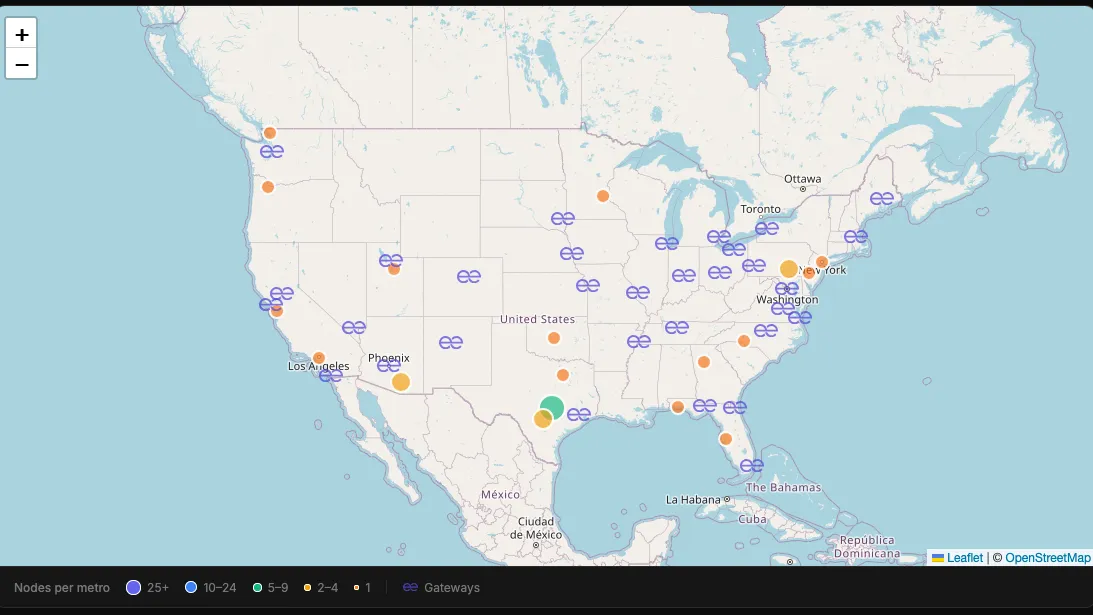Select the gateway marker near Raleigh, North Carolina

[765, 331]
